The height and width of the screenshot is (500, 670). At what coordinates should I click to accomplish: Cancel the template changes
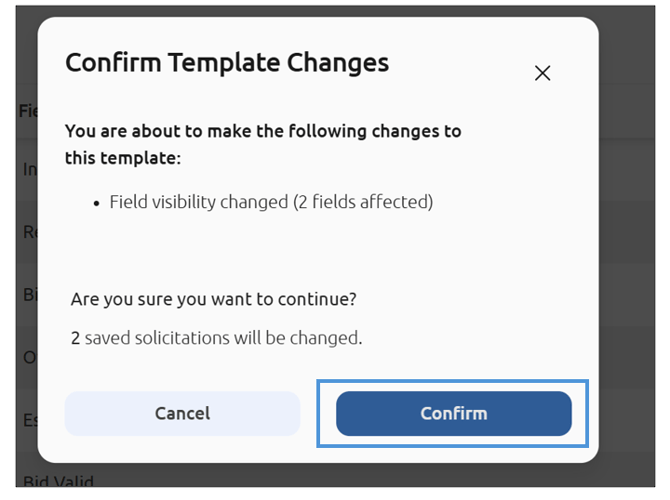point(182,413)
